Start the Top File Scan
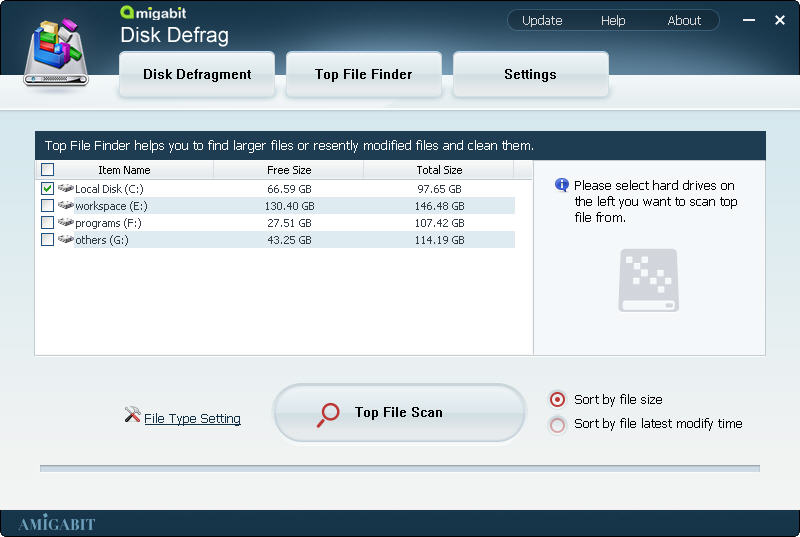Screen dimensions: 800x537 coord(399,413)
